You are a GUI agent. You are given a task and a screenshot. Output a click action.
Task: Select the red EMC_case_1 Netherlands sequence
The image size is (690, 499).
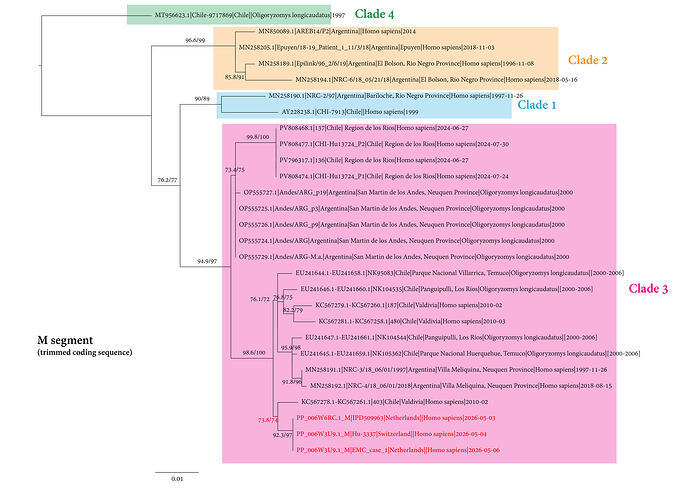click(398, 450)
